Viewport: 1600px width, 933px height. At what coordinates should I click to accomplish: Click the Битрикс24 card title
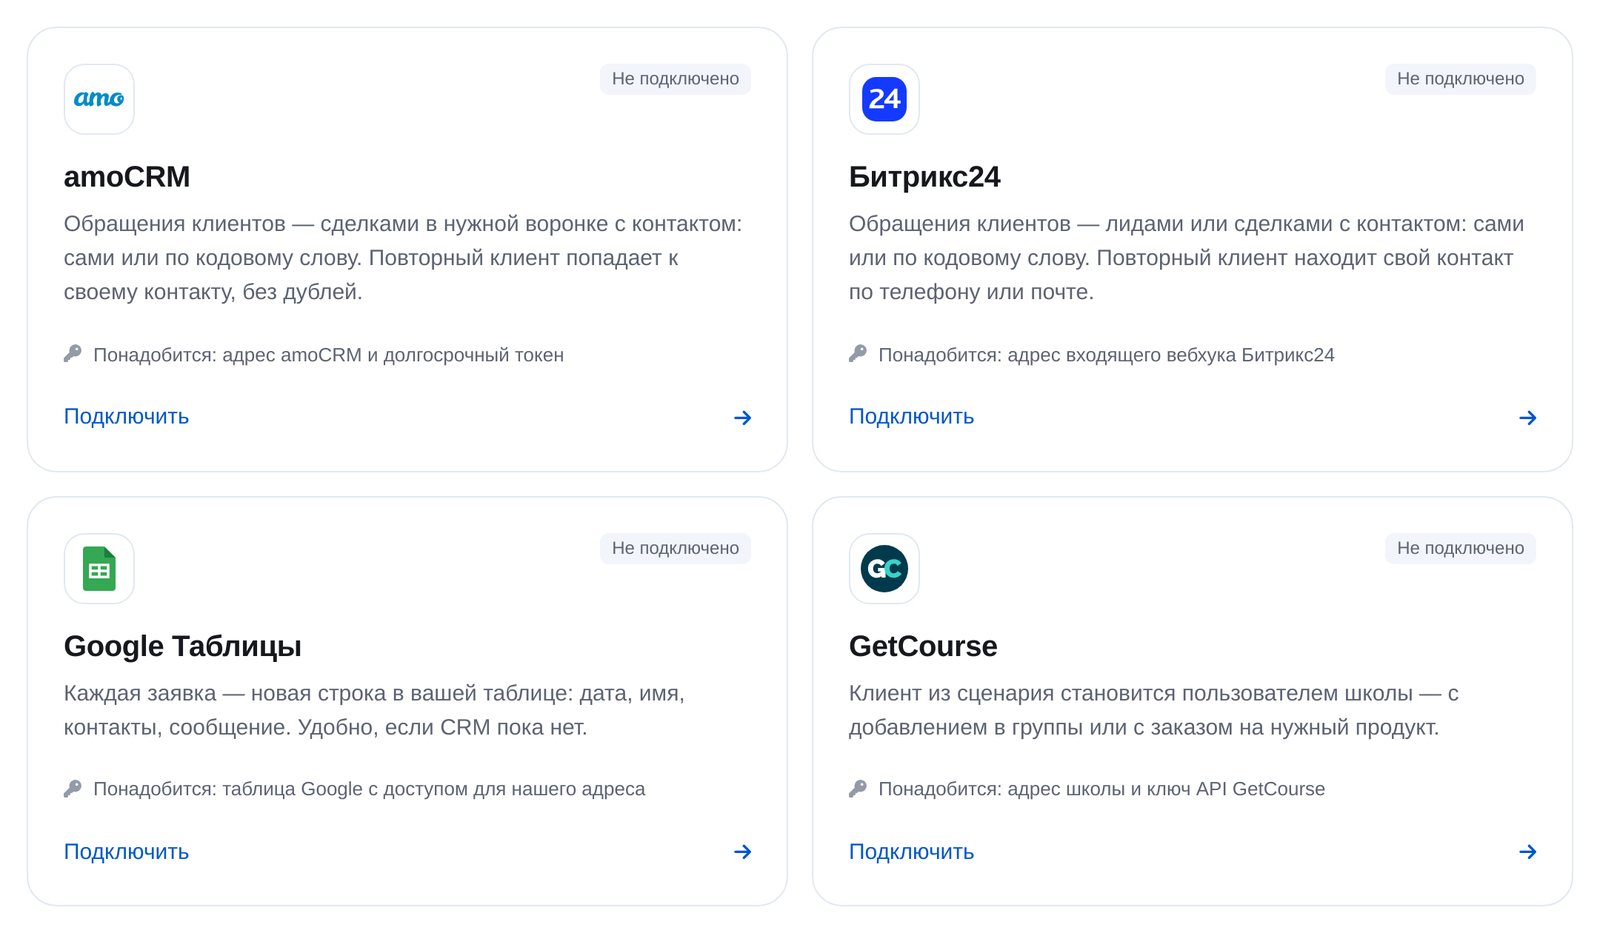point(924,177)
